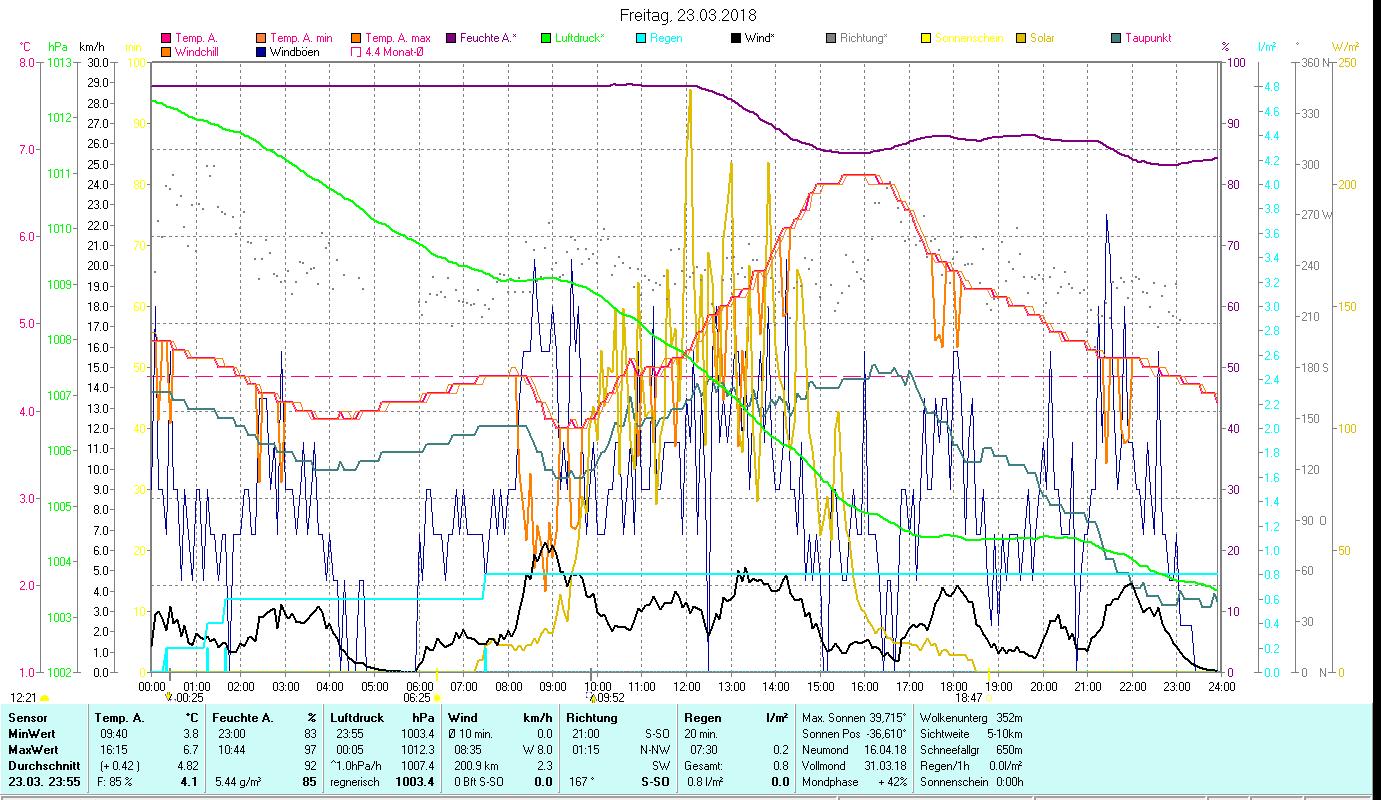Click the chart title Freitag, 23.03.2018
The width and height of the screenshot is (1381, 800).
[x=688, y=16]
